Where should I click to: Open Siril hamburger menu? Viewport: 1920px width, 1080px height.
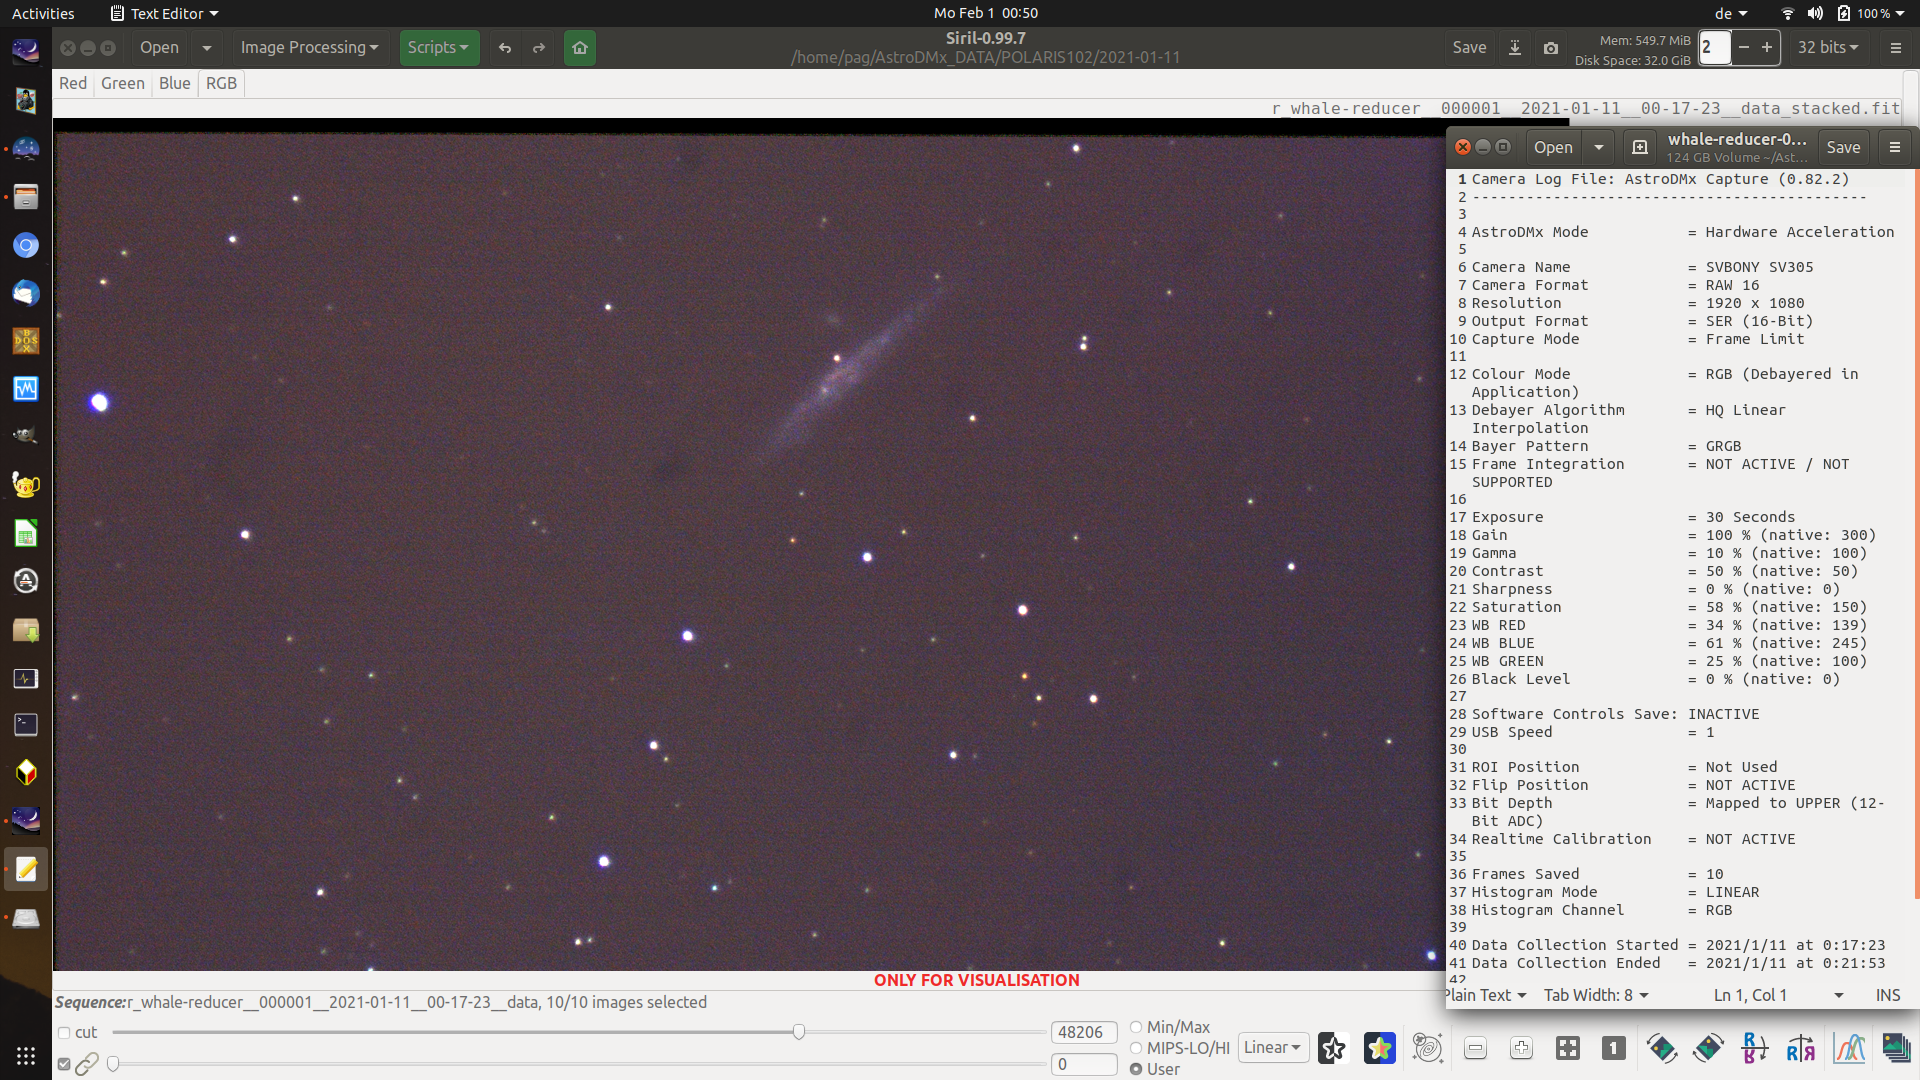[x=1896, y=48]
